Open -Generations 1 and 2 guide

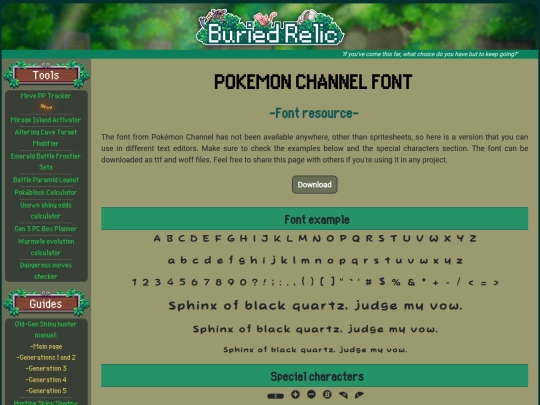(x=46, y=358)
